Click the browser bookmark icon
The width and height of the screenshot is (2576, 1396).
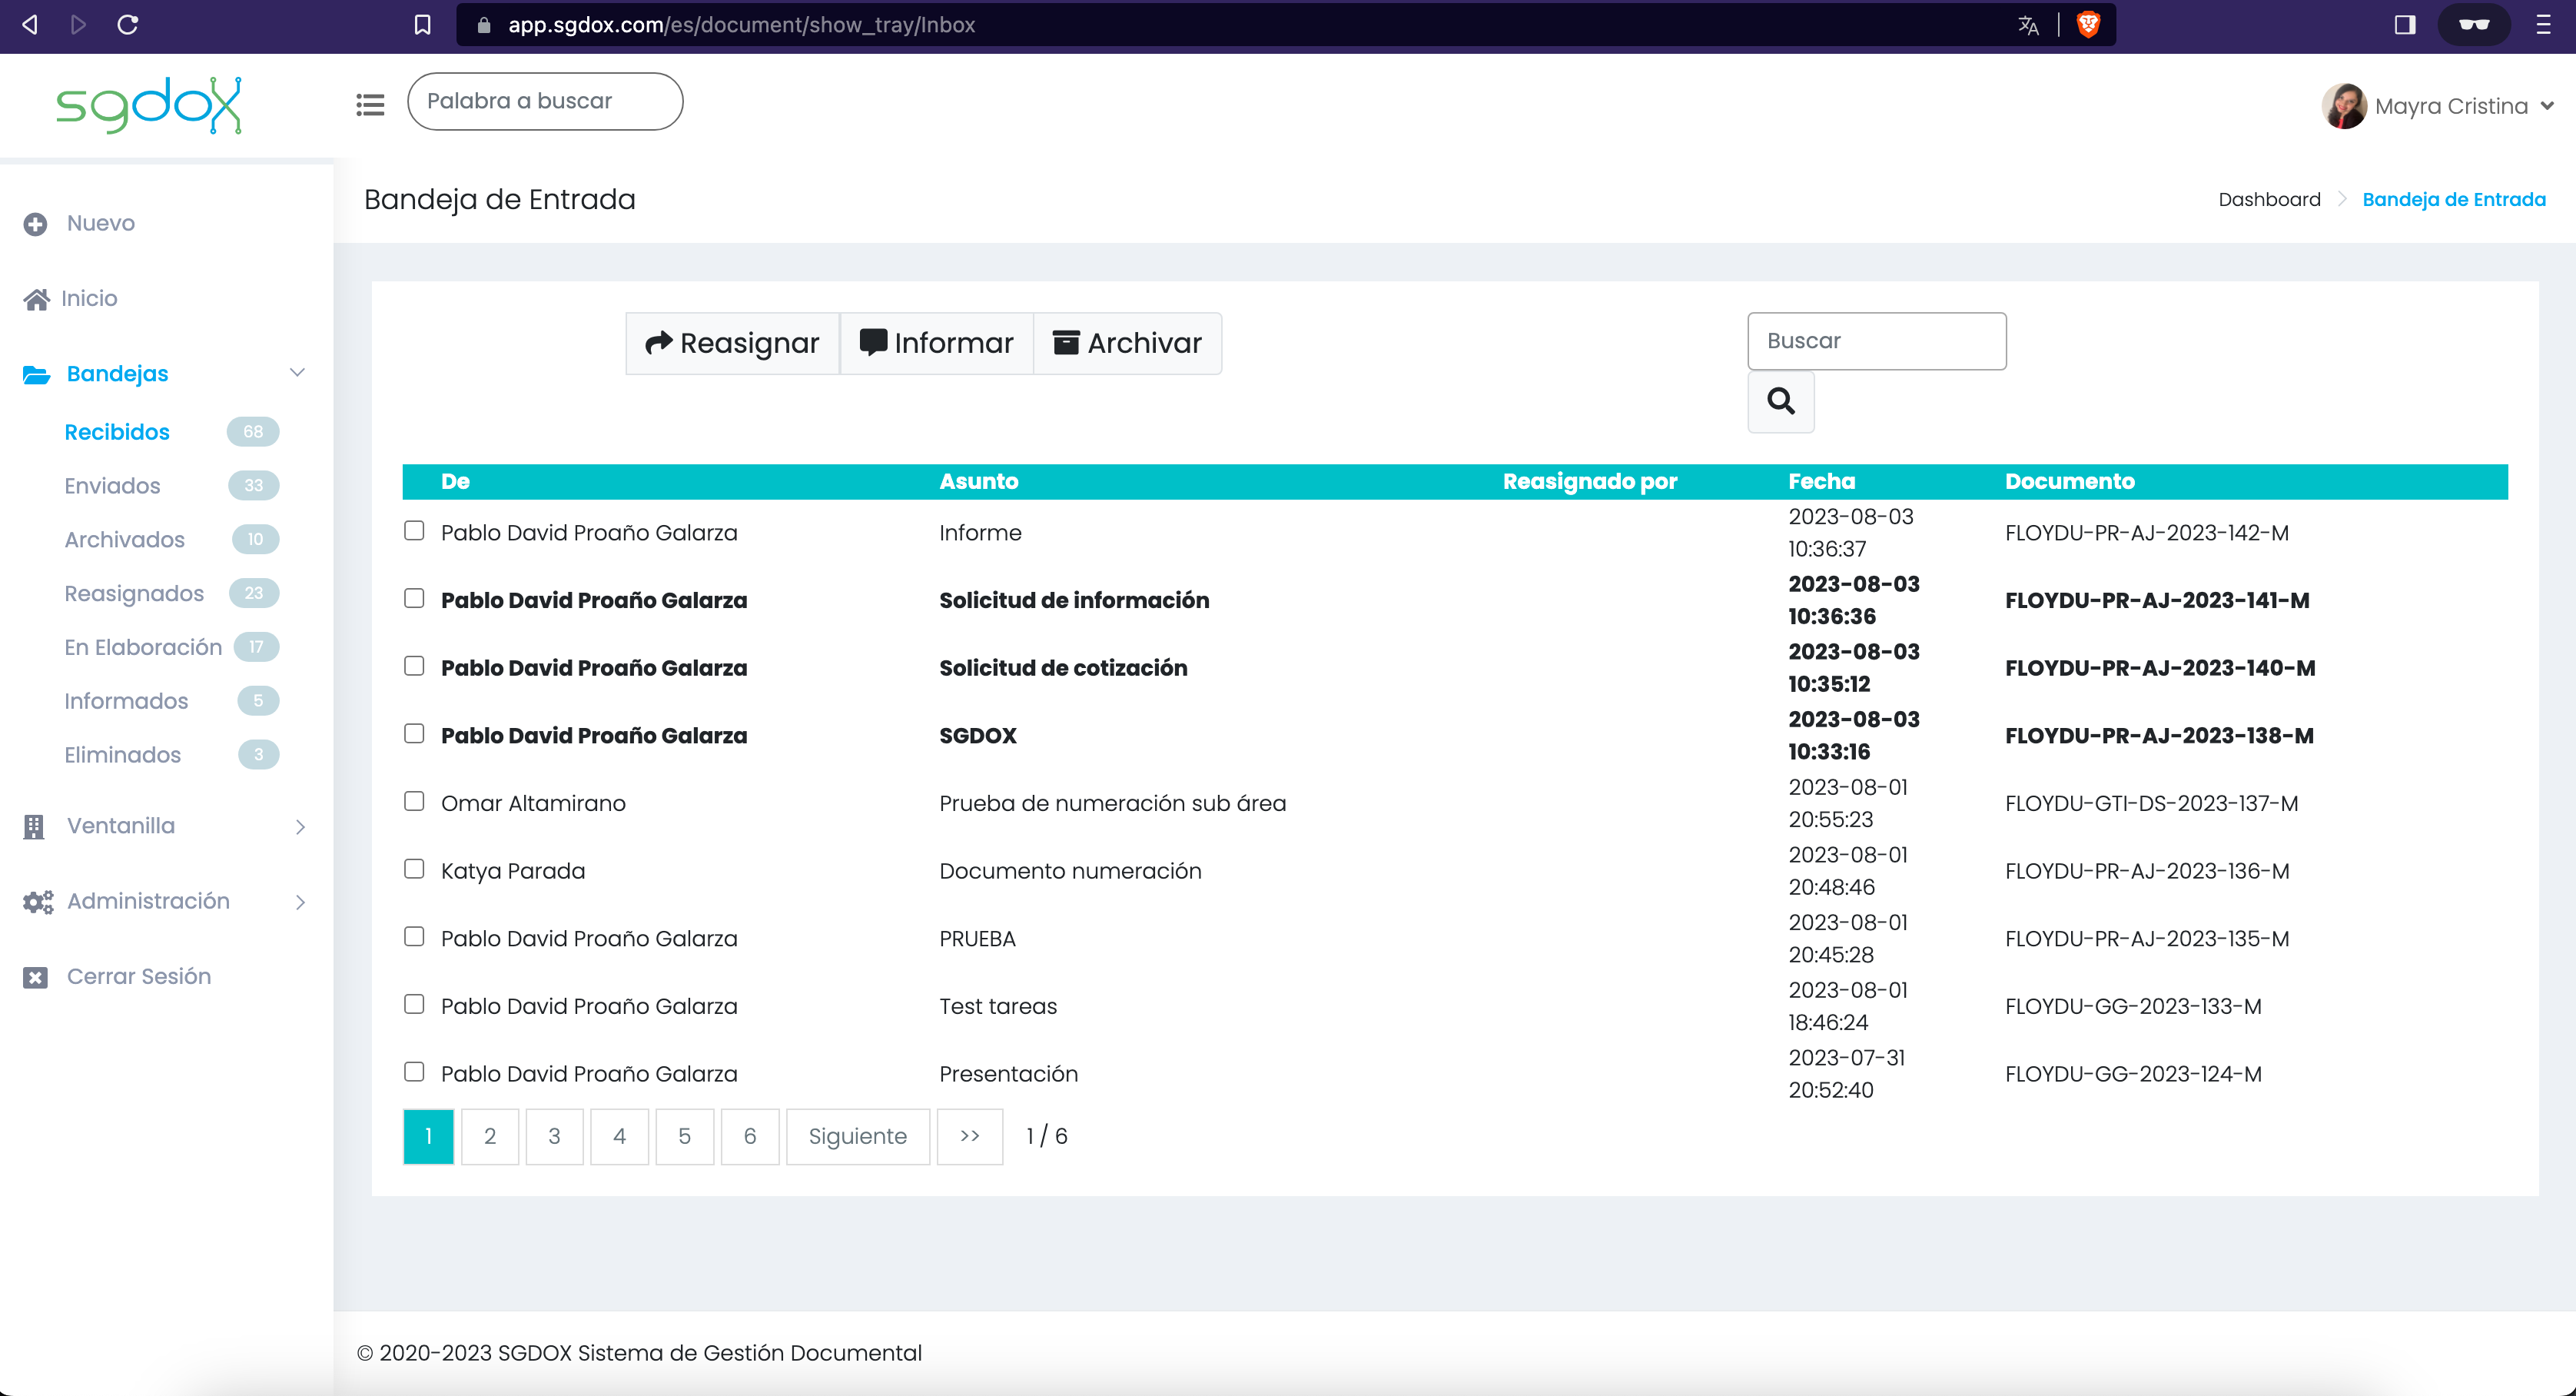click(x=422, y=25)
